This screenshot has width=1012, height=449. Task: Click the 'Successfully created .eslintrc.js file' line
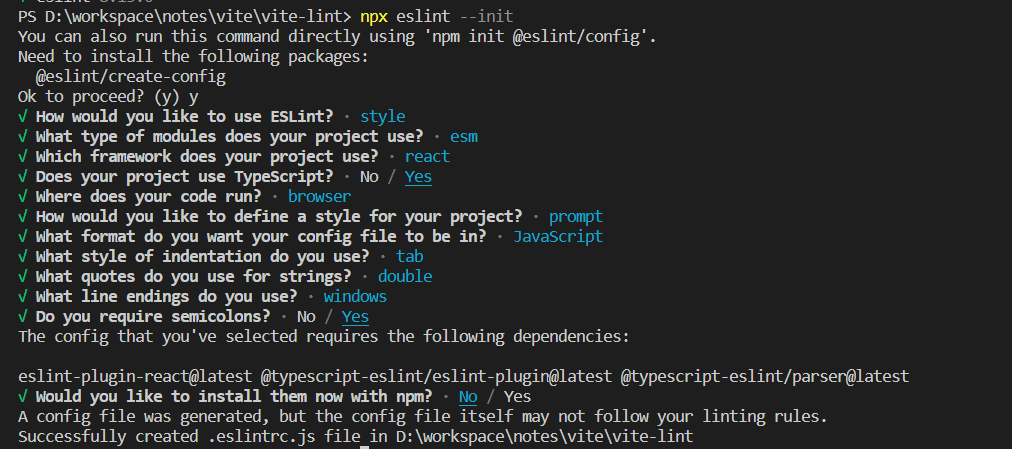[356, 437]
